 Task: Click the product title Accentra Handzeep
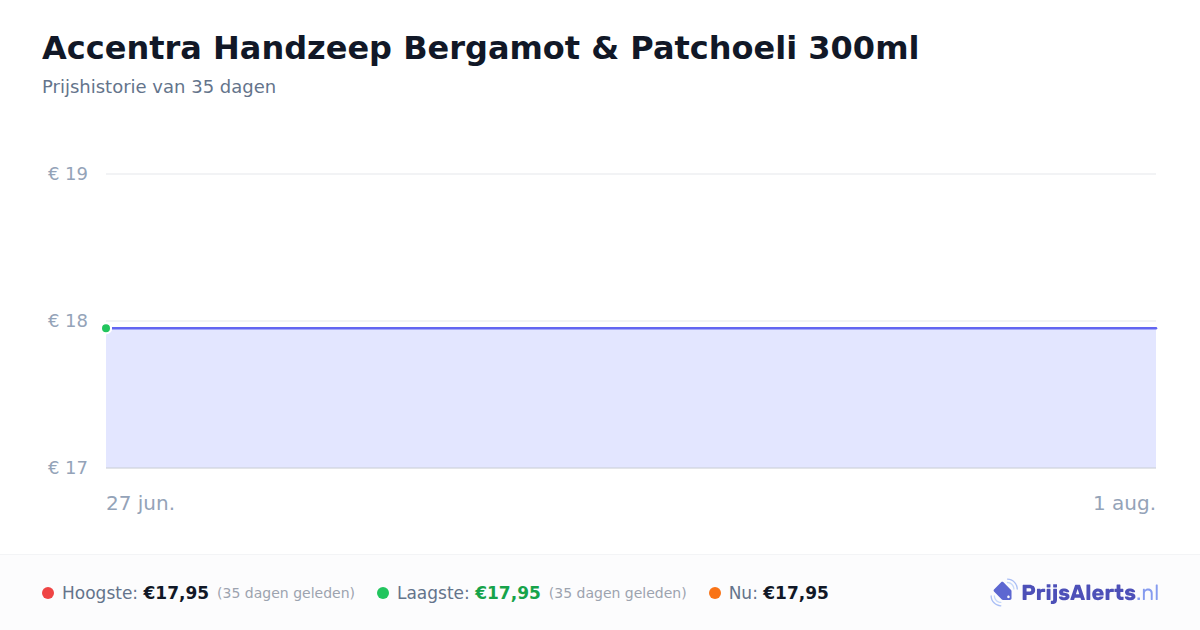coord(480,48)
